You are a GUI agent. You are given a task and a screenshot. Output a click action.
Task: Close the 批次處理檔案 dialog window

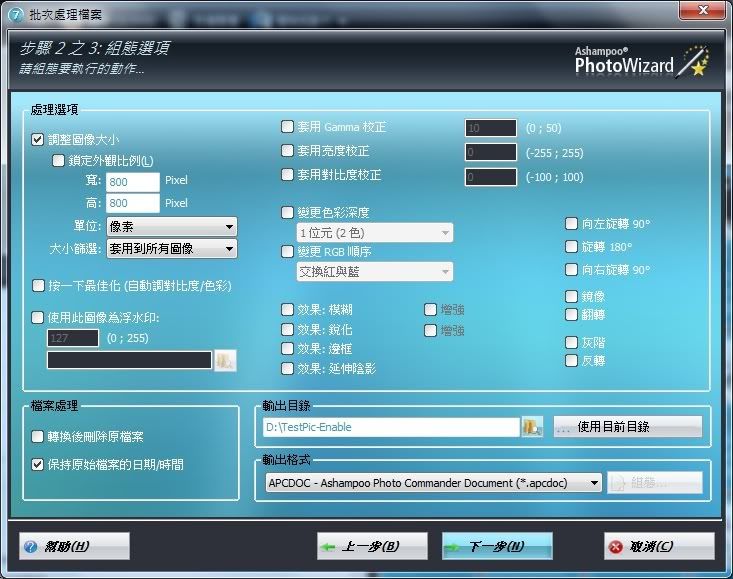[702, 11]
